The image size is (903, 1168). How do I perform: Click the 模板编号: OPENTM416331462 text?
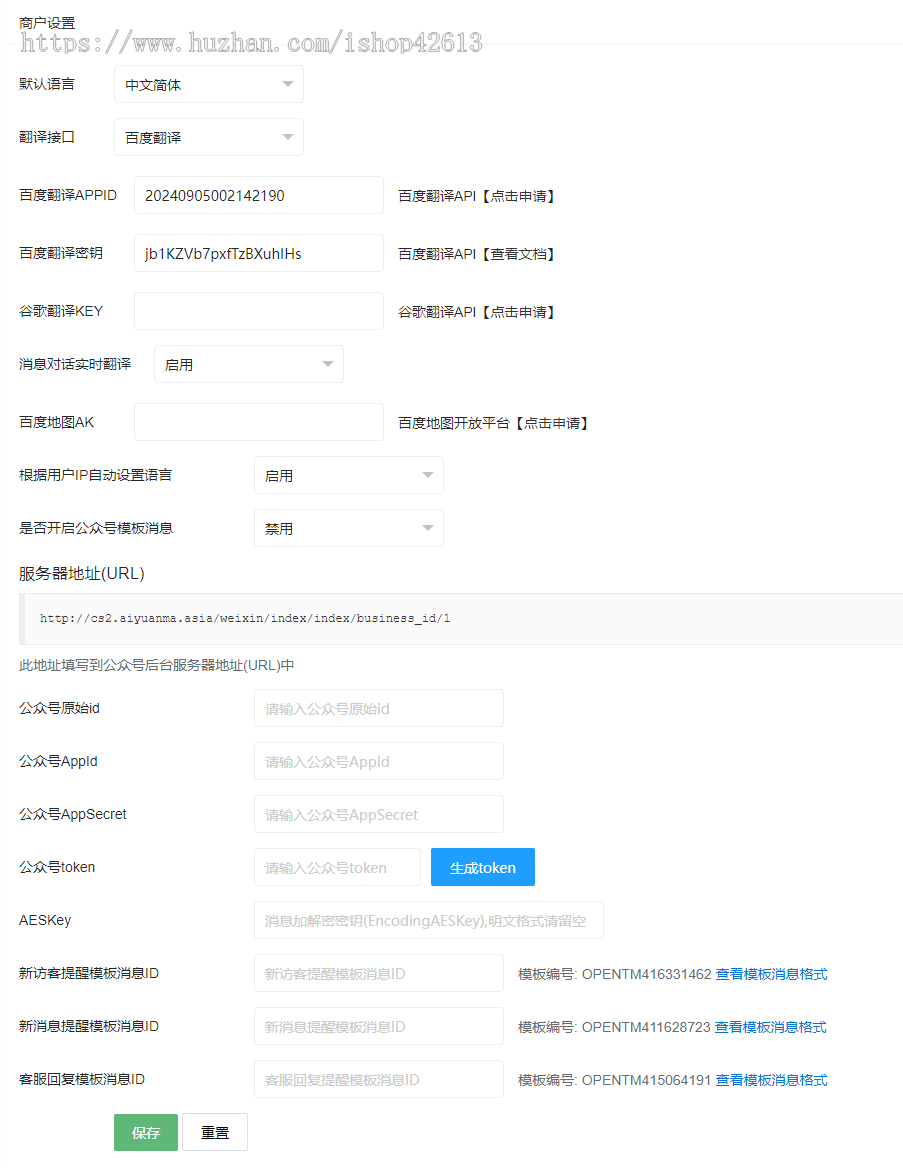615,974
